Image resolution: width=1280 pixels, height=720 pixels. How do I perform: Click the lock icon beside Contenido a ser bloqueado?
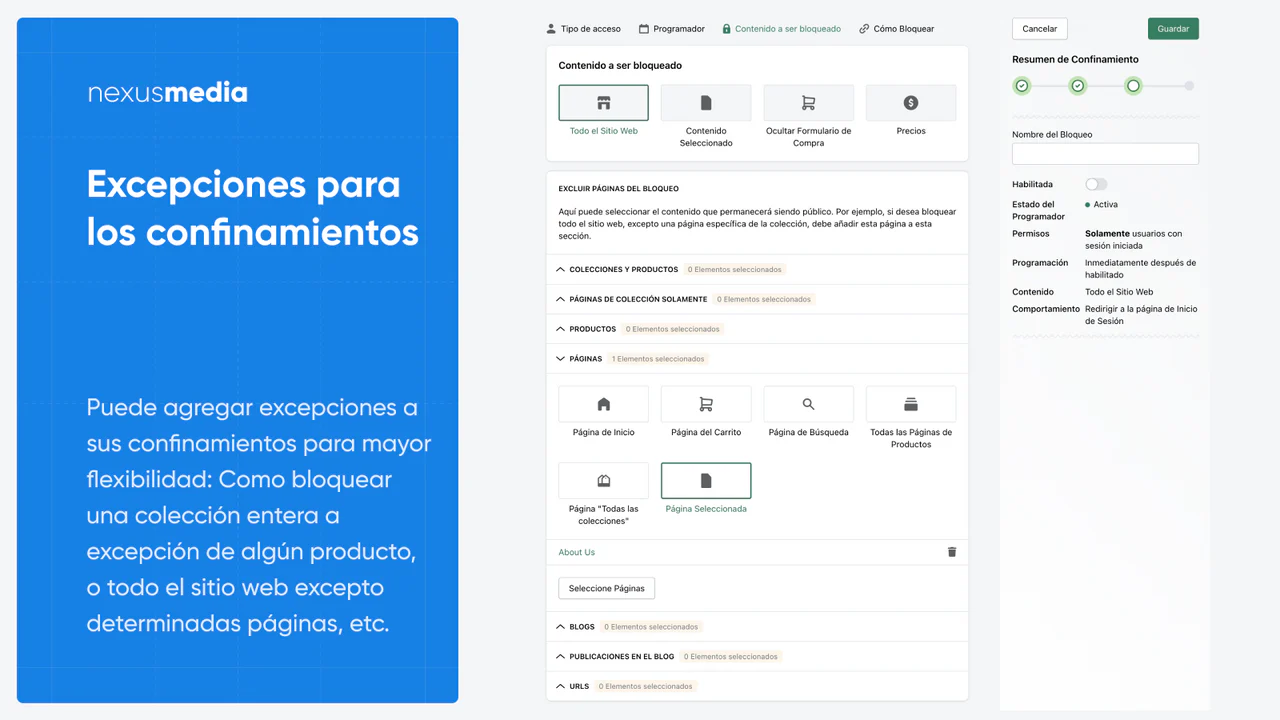pos(727,29)
